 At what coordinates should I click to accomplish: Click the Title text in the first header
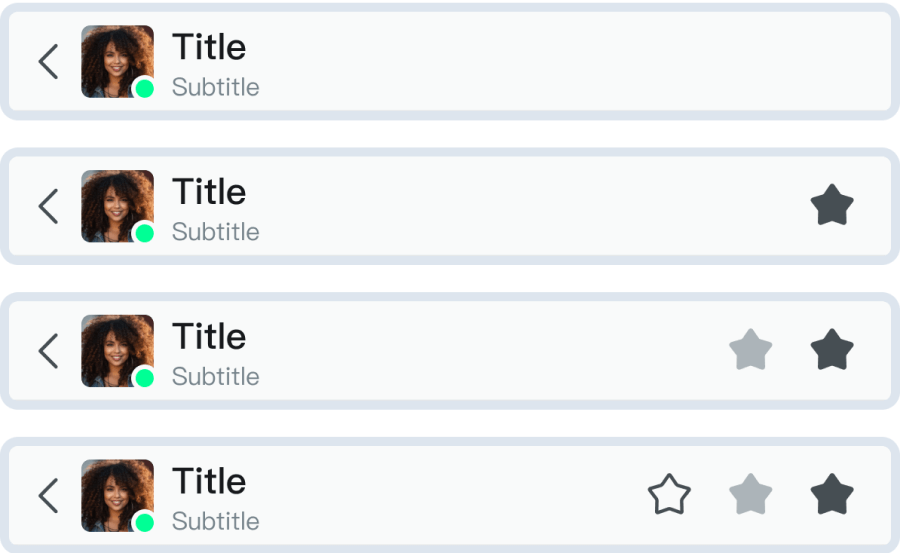pyautogui.click(x=209, y=47)
